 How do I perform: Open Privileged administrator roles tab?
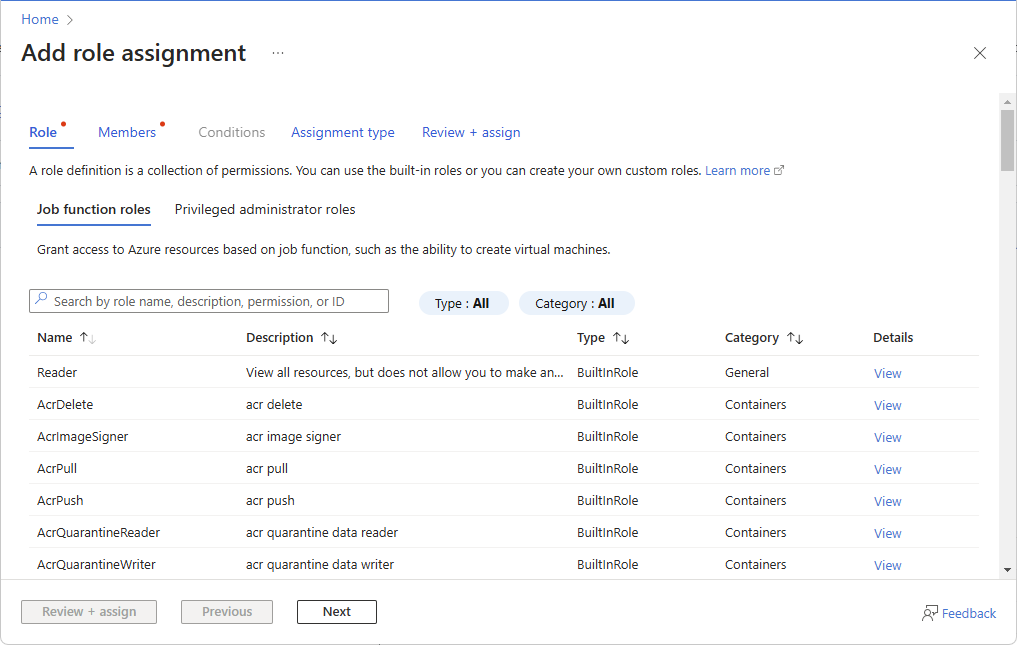click(x=264, y=209)
